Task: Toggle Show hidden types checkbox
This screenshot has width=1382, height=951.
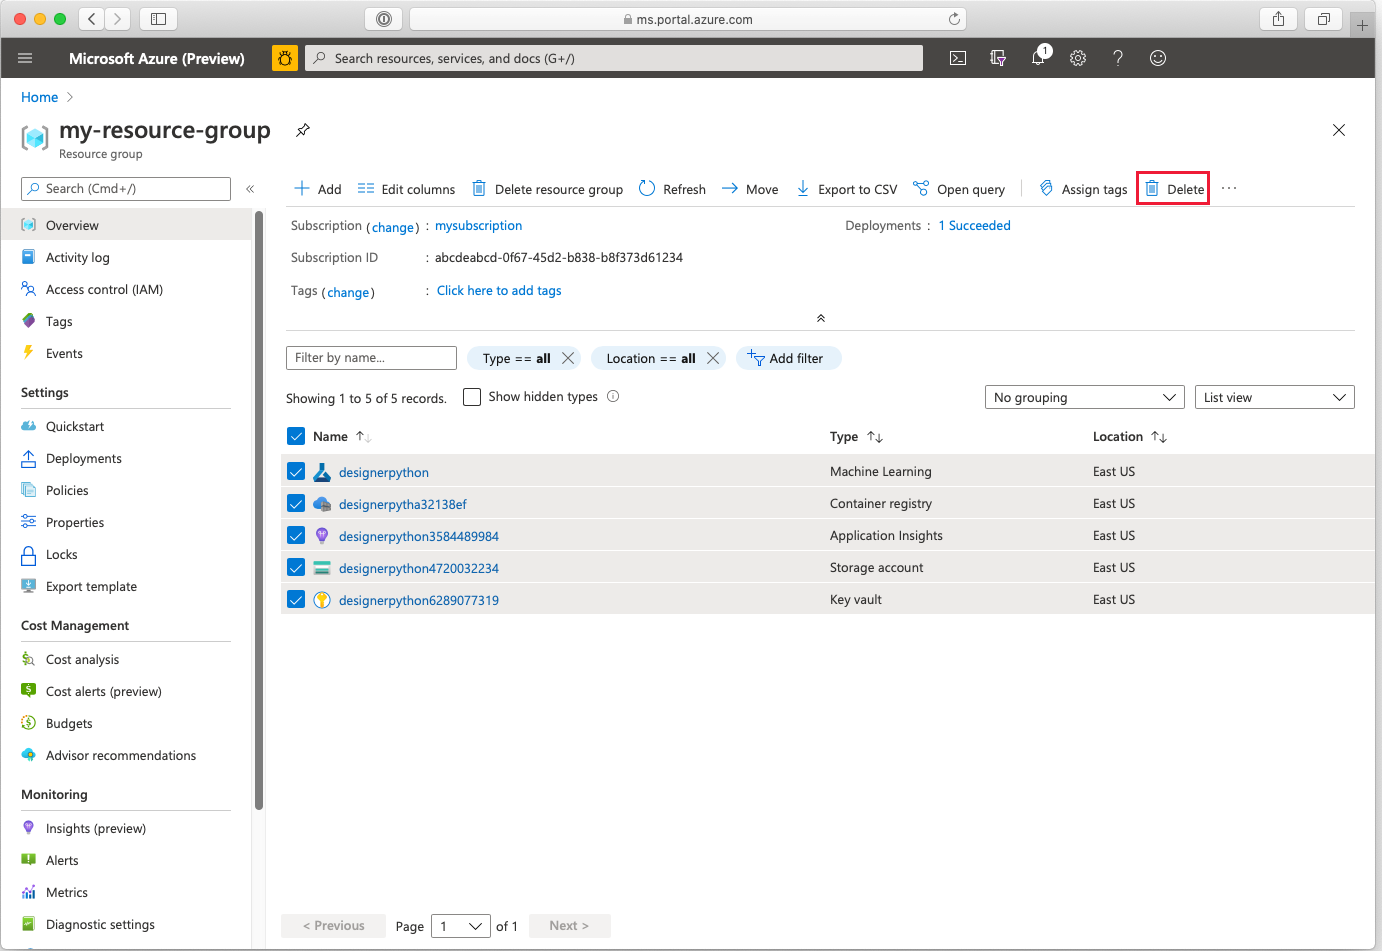Action: (x=472, y=397)
